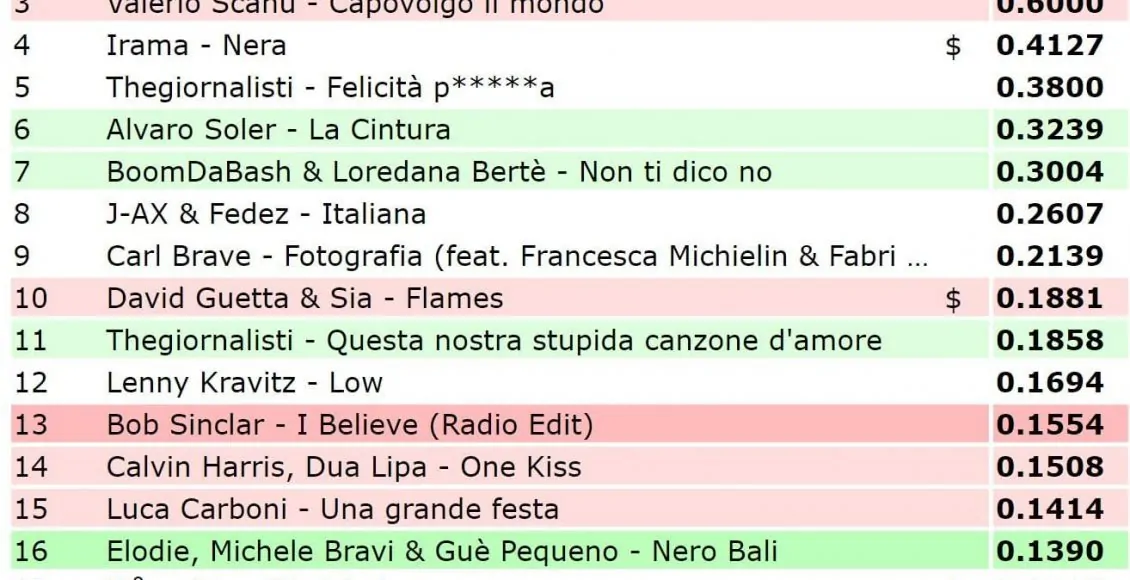
Task: Click rank number 12
Action: pyautogui.click(x=30, y=383)
